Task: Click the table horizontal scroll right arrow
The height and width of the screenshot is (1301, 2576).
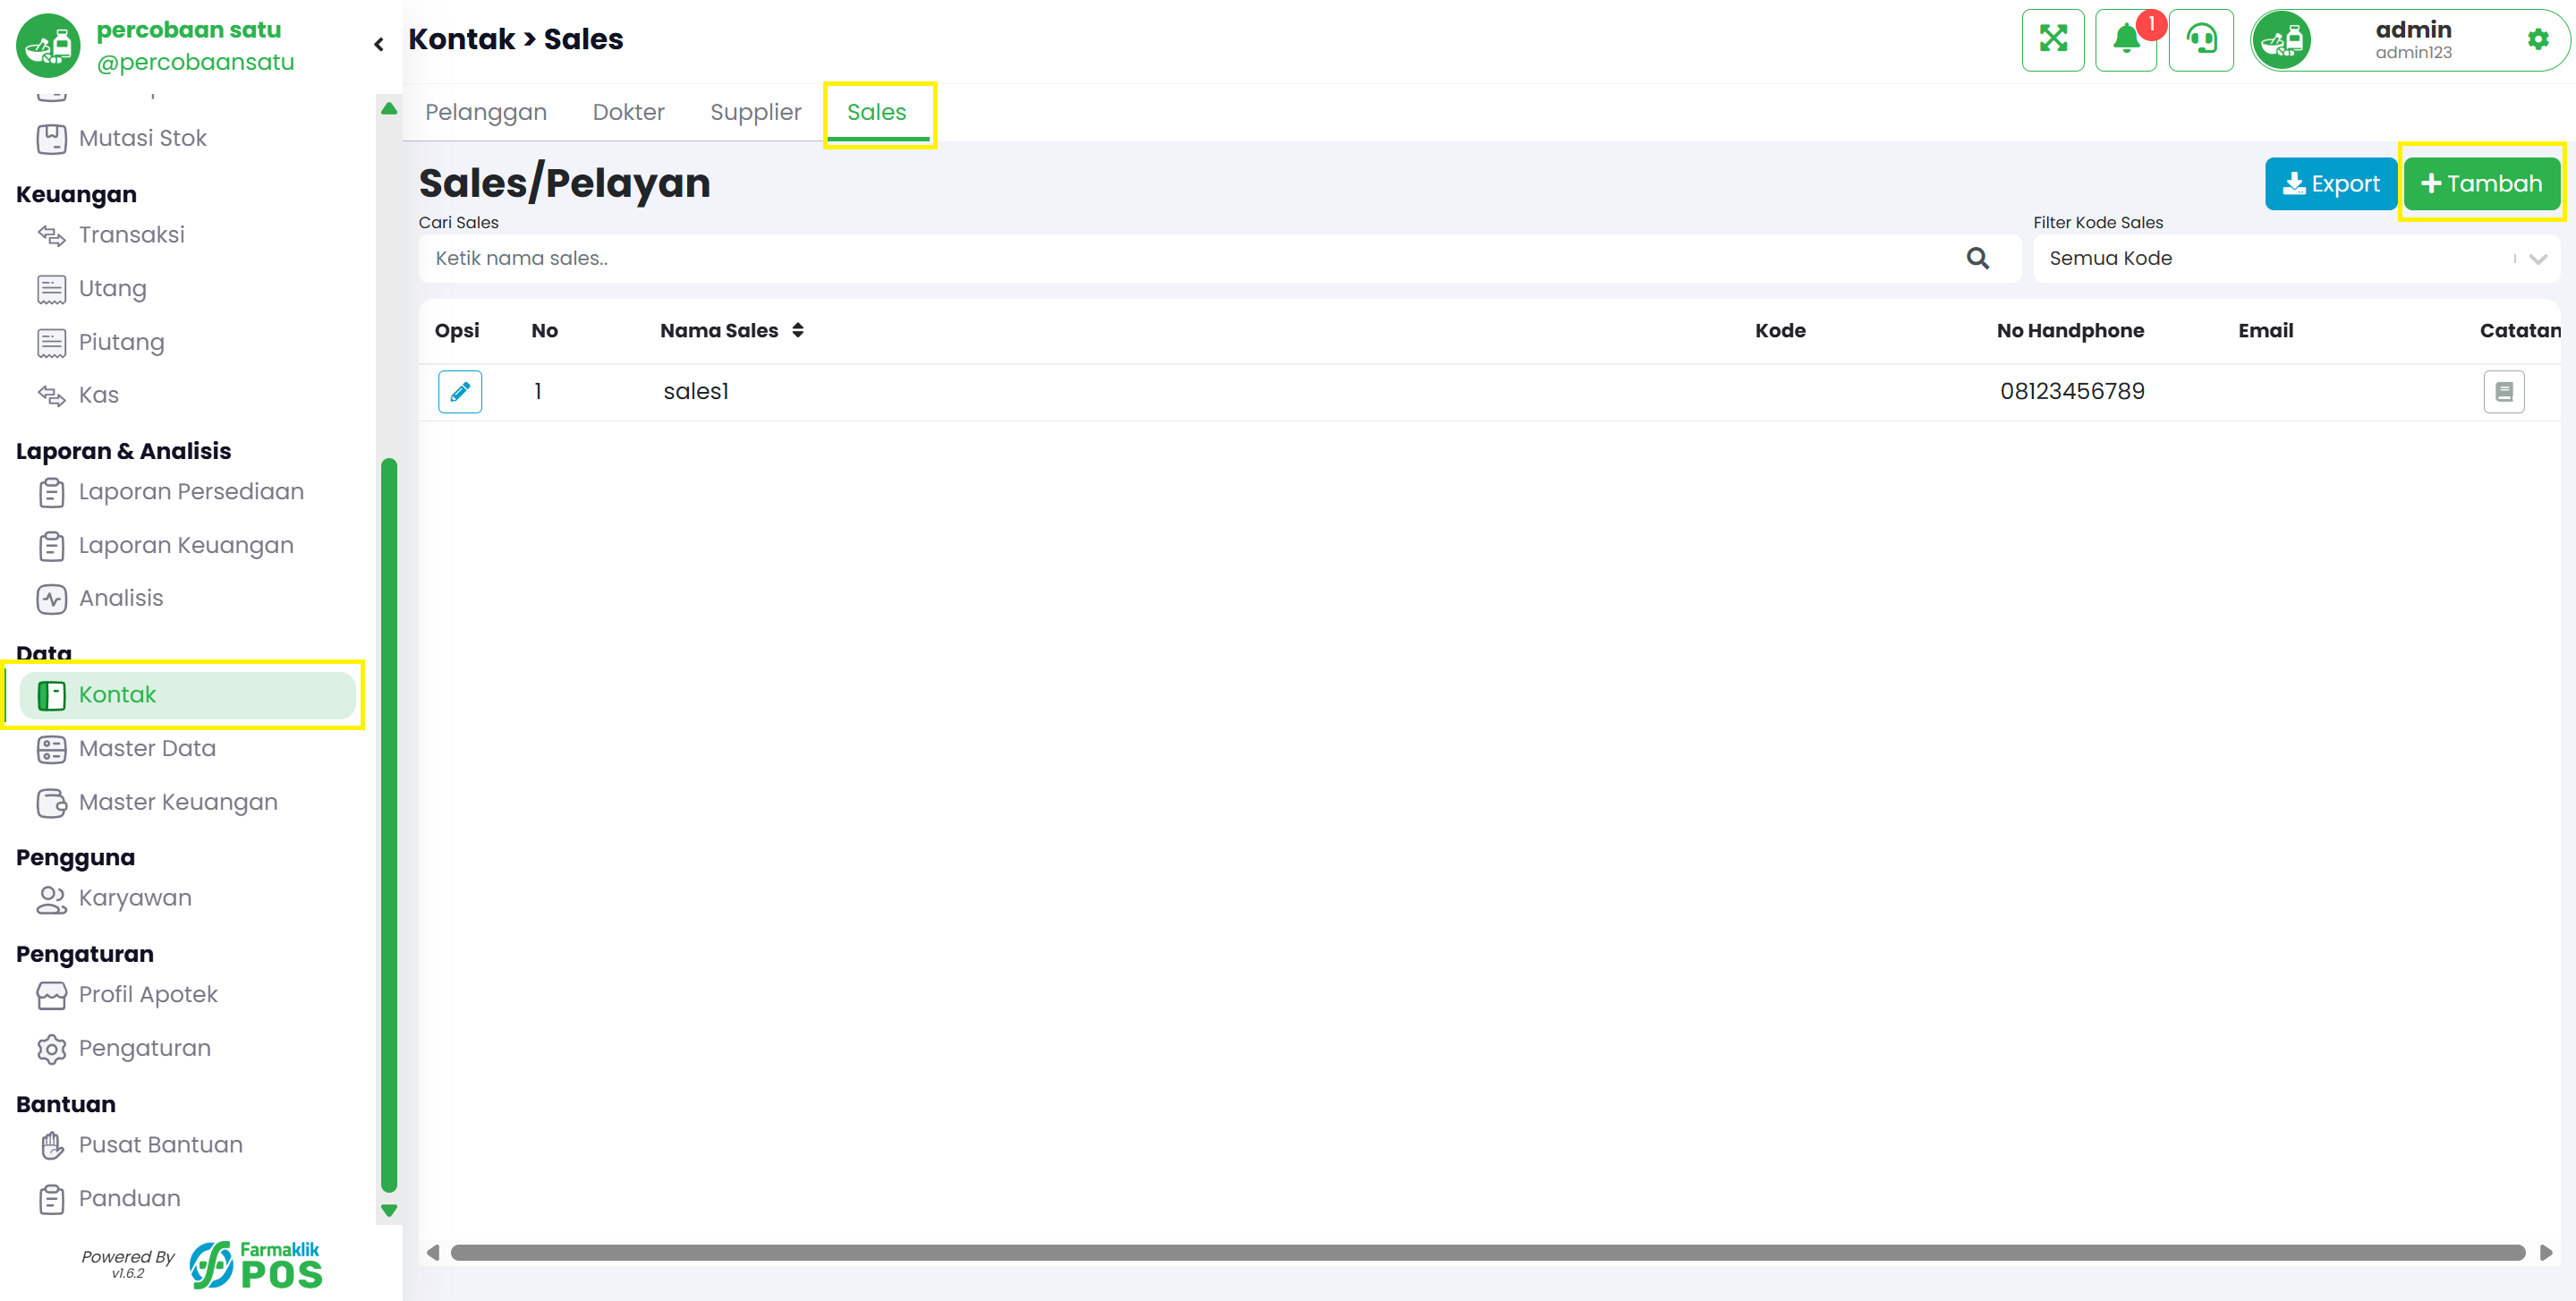Action: pos(2546,1253)
